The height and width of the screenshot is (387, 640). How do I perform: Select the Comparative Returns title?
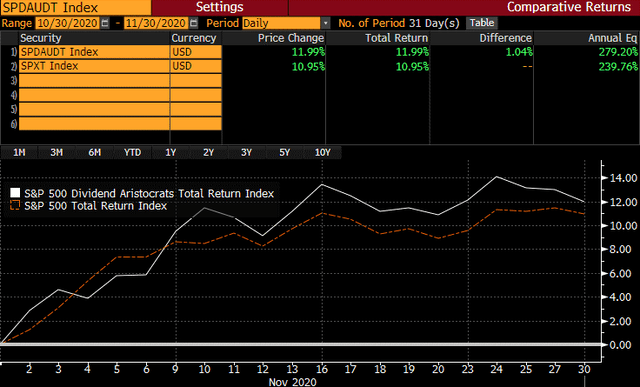[569, 7]
